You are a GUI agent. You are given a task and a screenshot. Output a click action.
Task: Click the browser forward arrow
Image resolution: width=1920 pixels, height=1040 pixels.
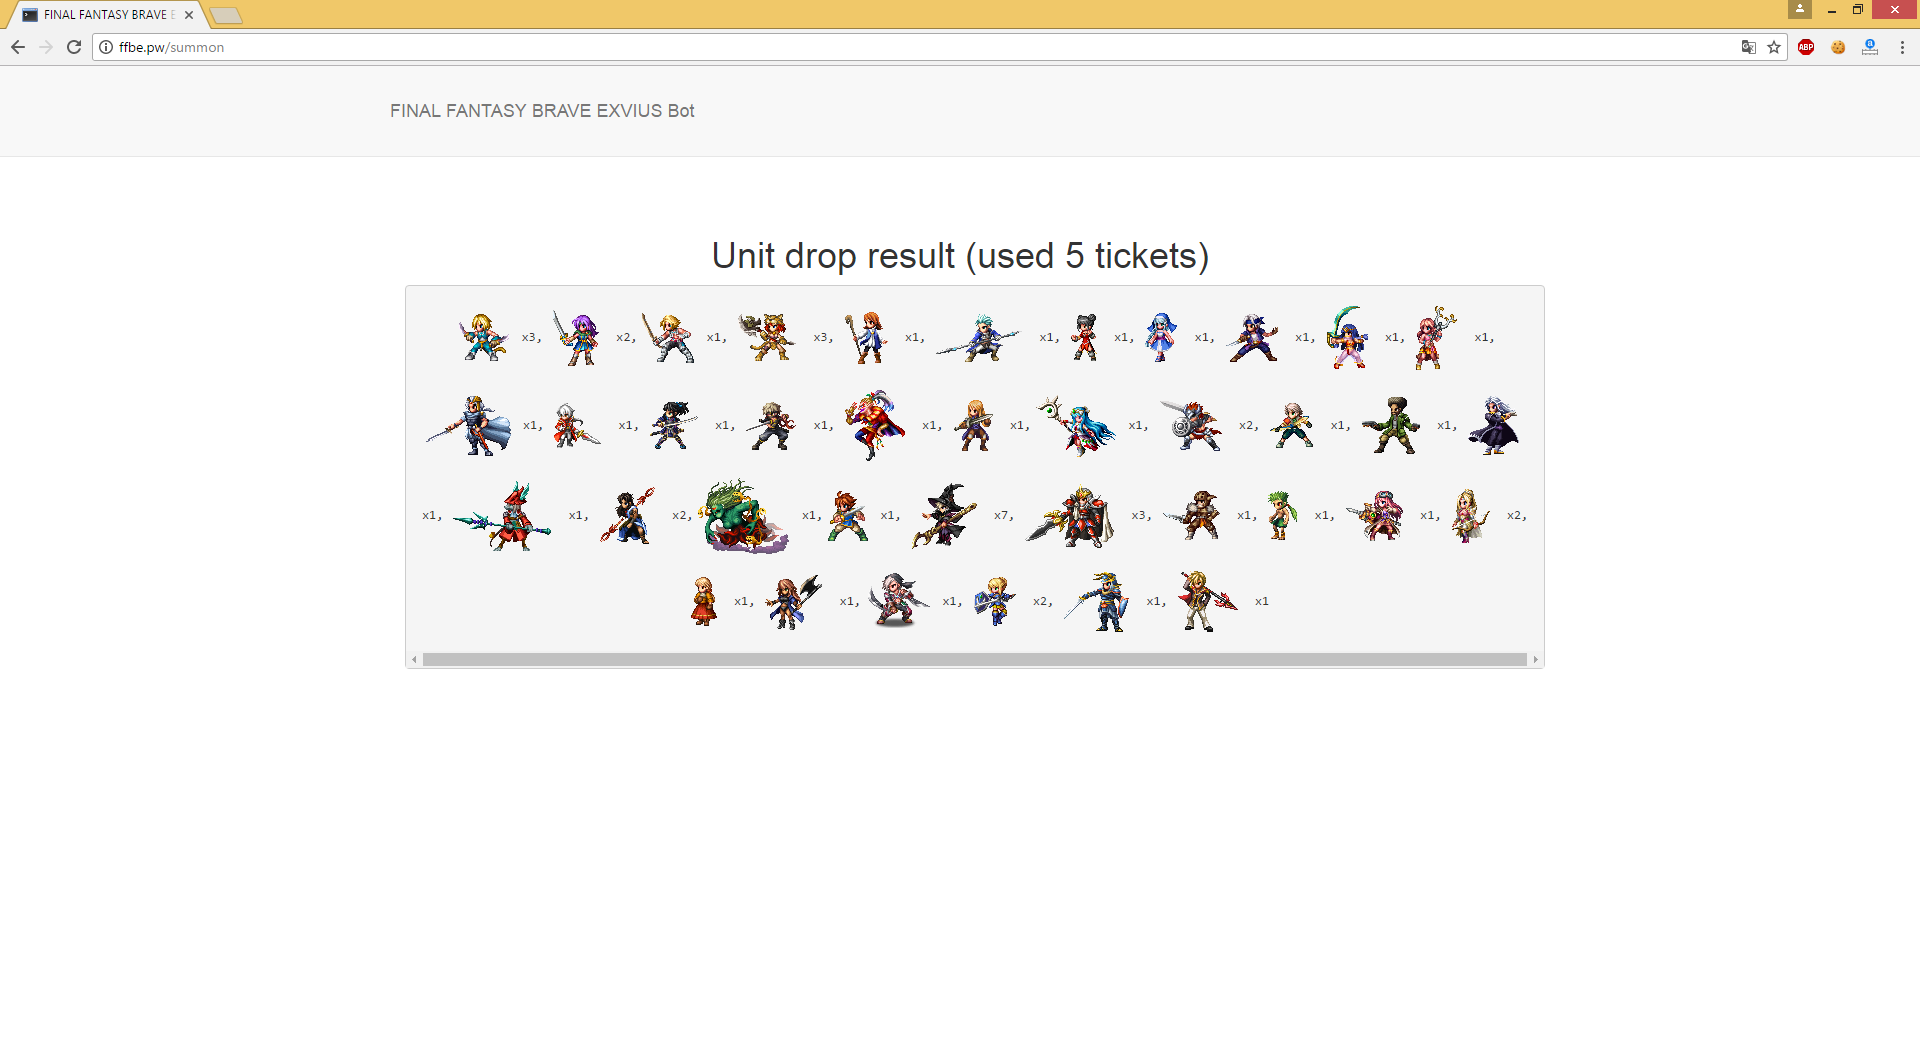[x=46, y=47]
